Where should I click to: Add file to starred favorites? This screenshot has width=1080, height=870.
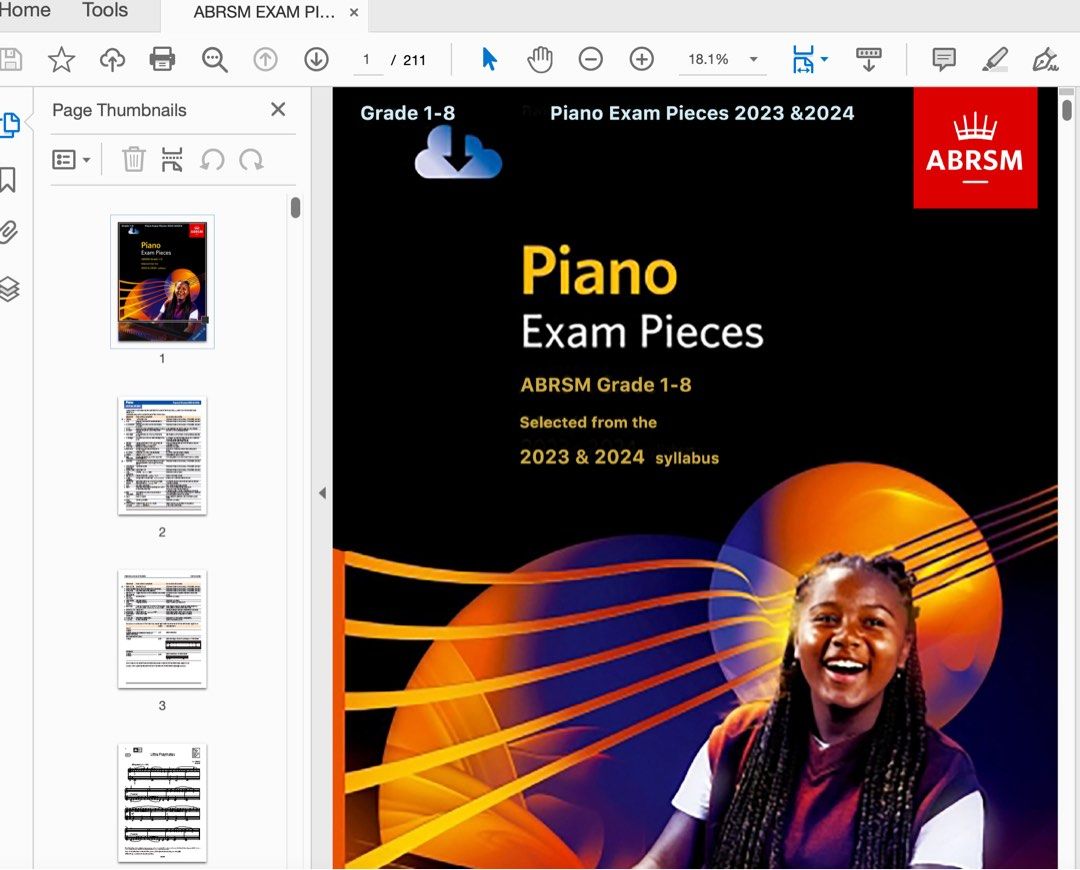pos(62,60)
